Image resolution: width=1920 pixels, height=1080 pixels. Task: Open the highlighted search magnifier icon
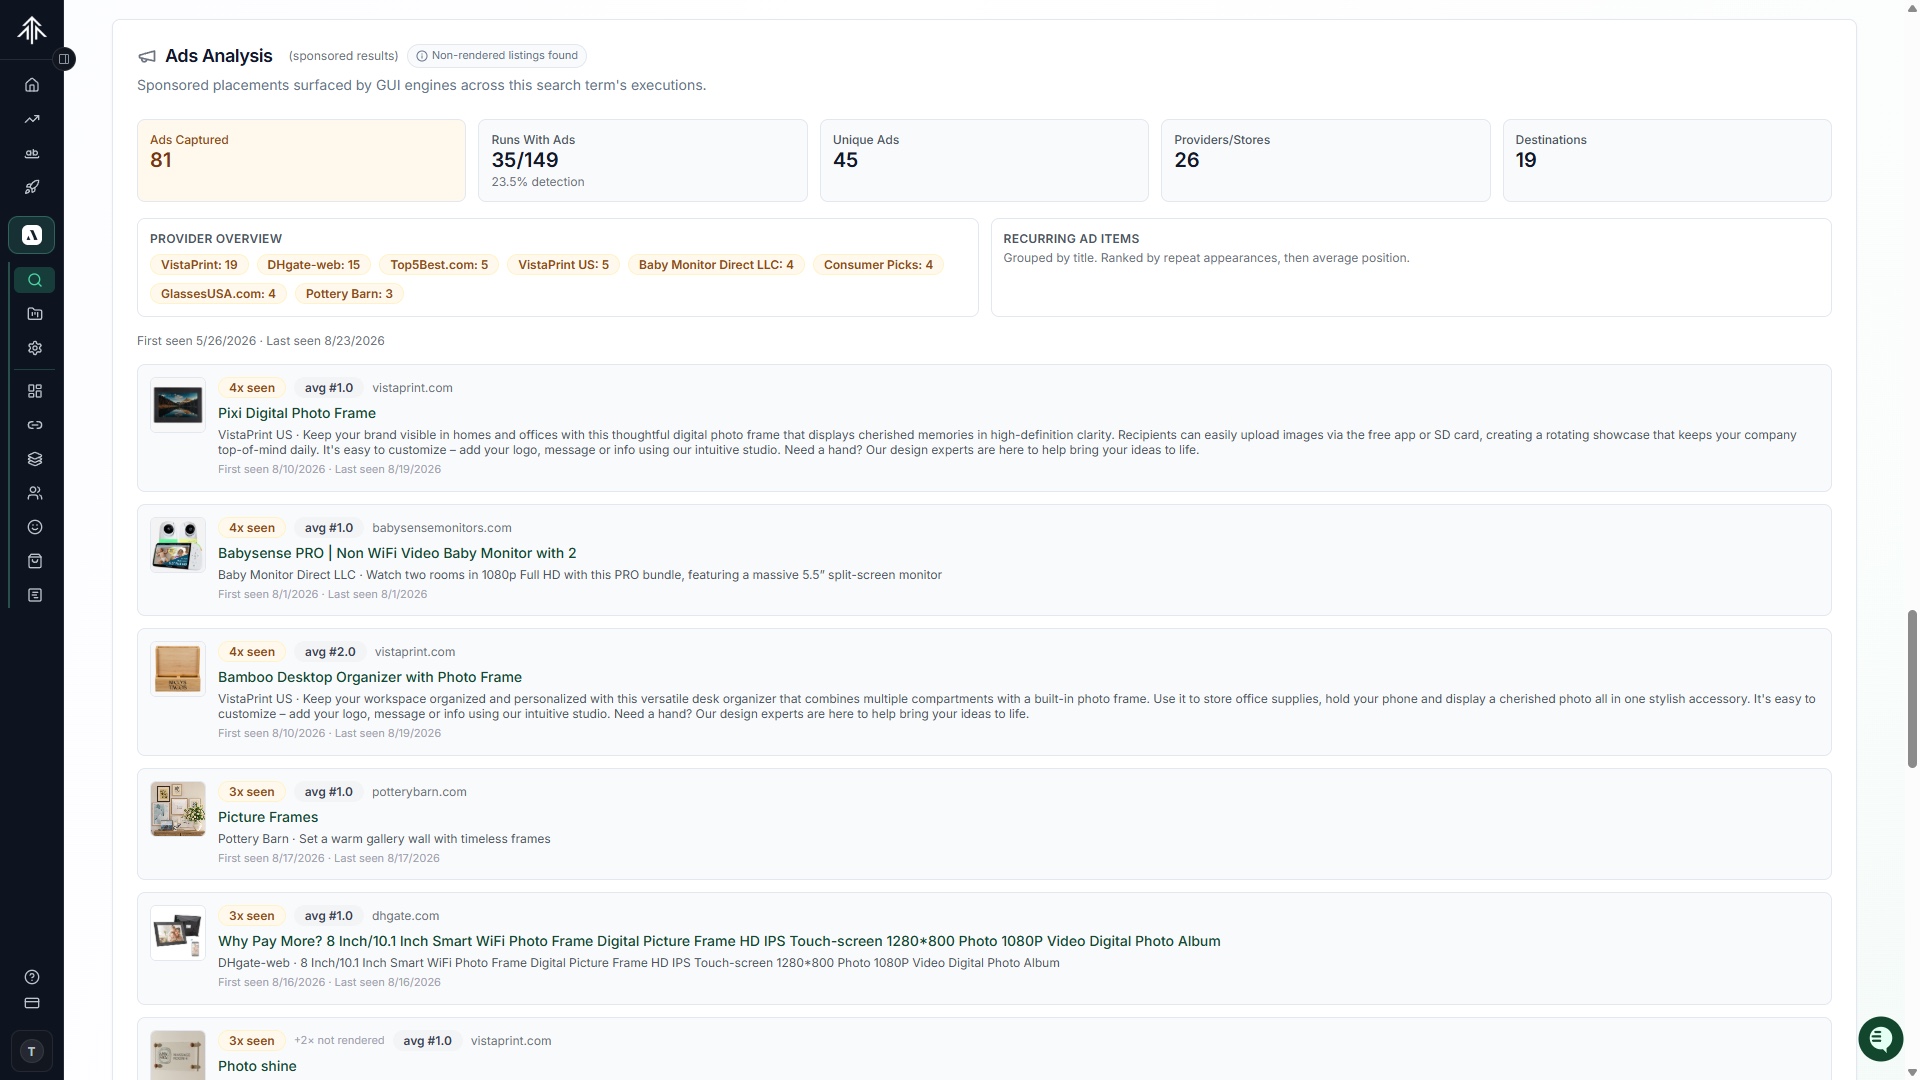coord(35,280)
